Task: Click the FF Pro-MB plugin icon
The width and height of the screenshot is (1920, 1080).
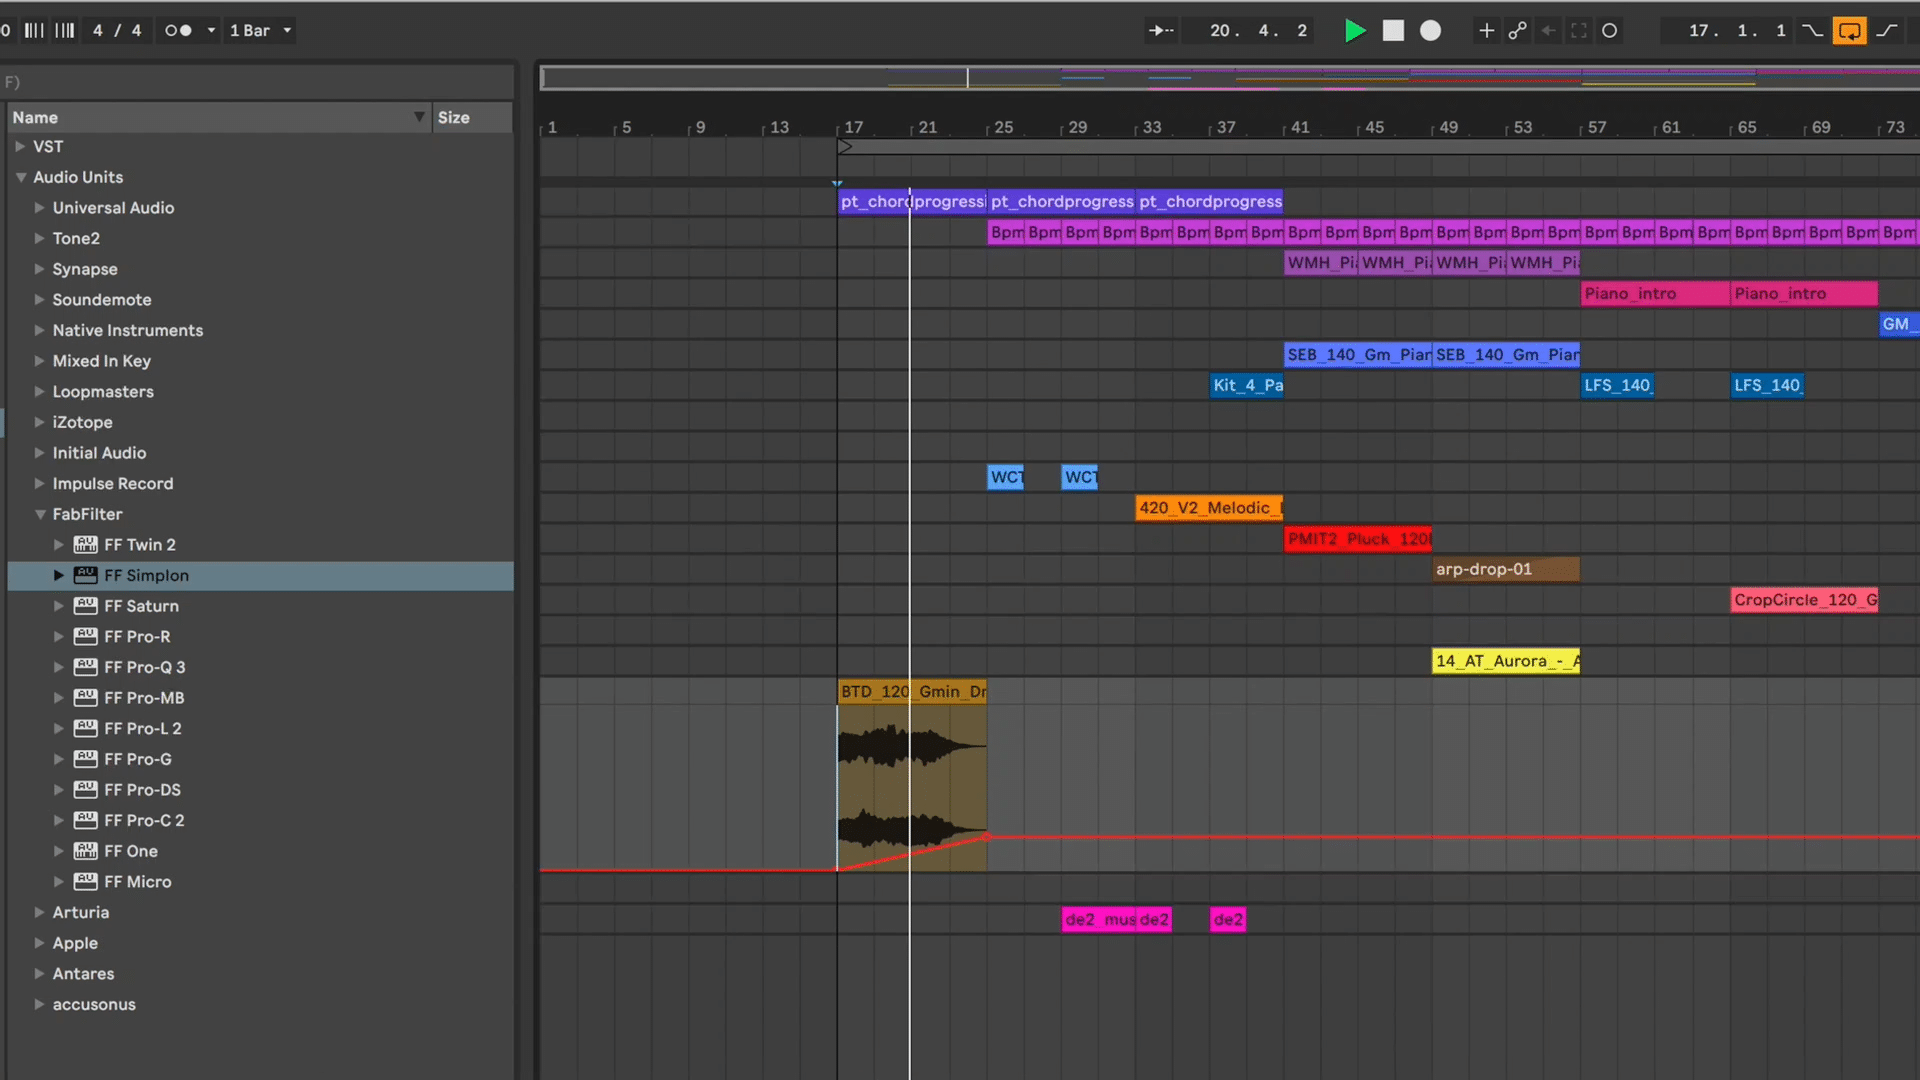Action: click(86, 698)
